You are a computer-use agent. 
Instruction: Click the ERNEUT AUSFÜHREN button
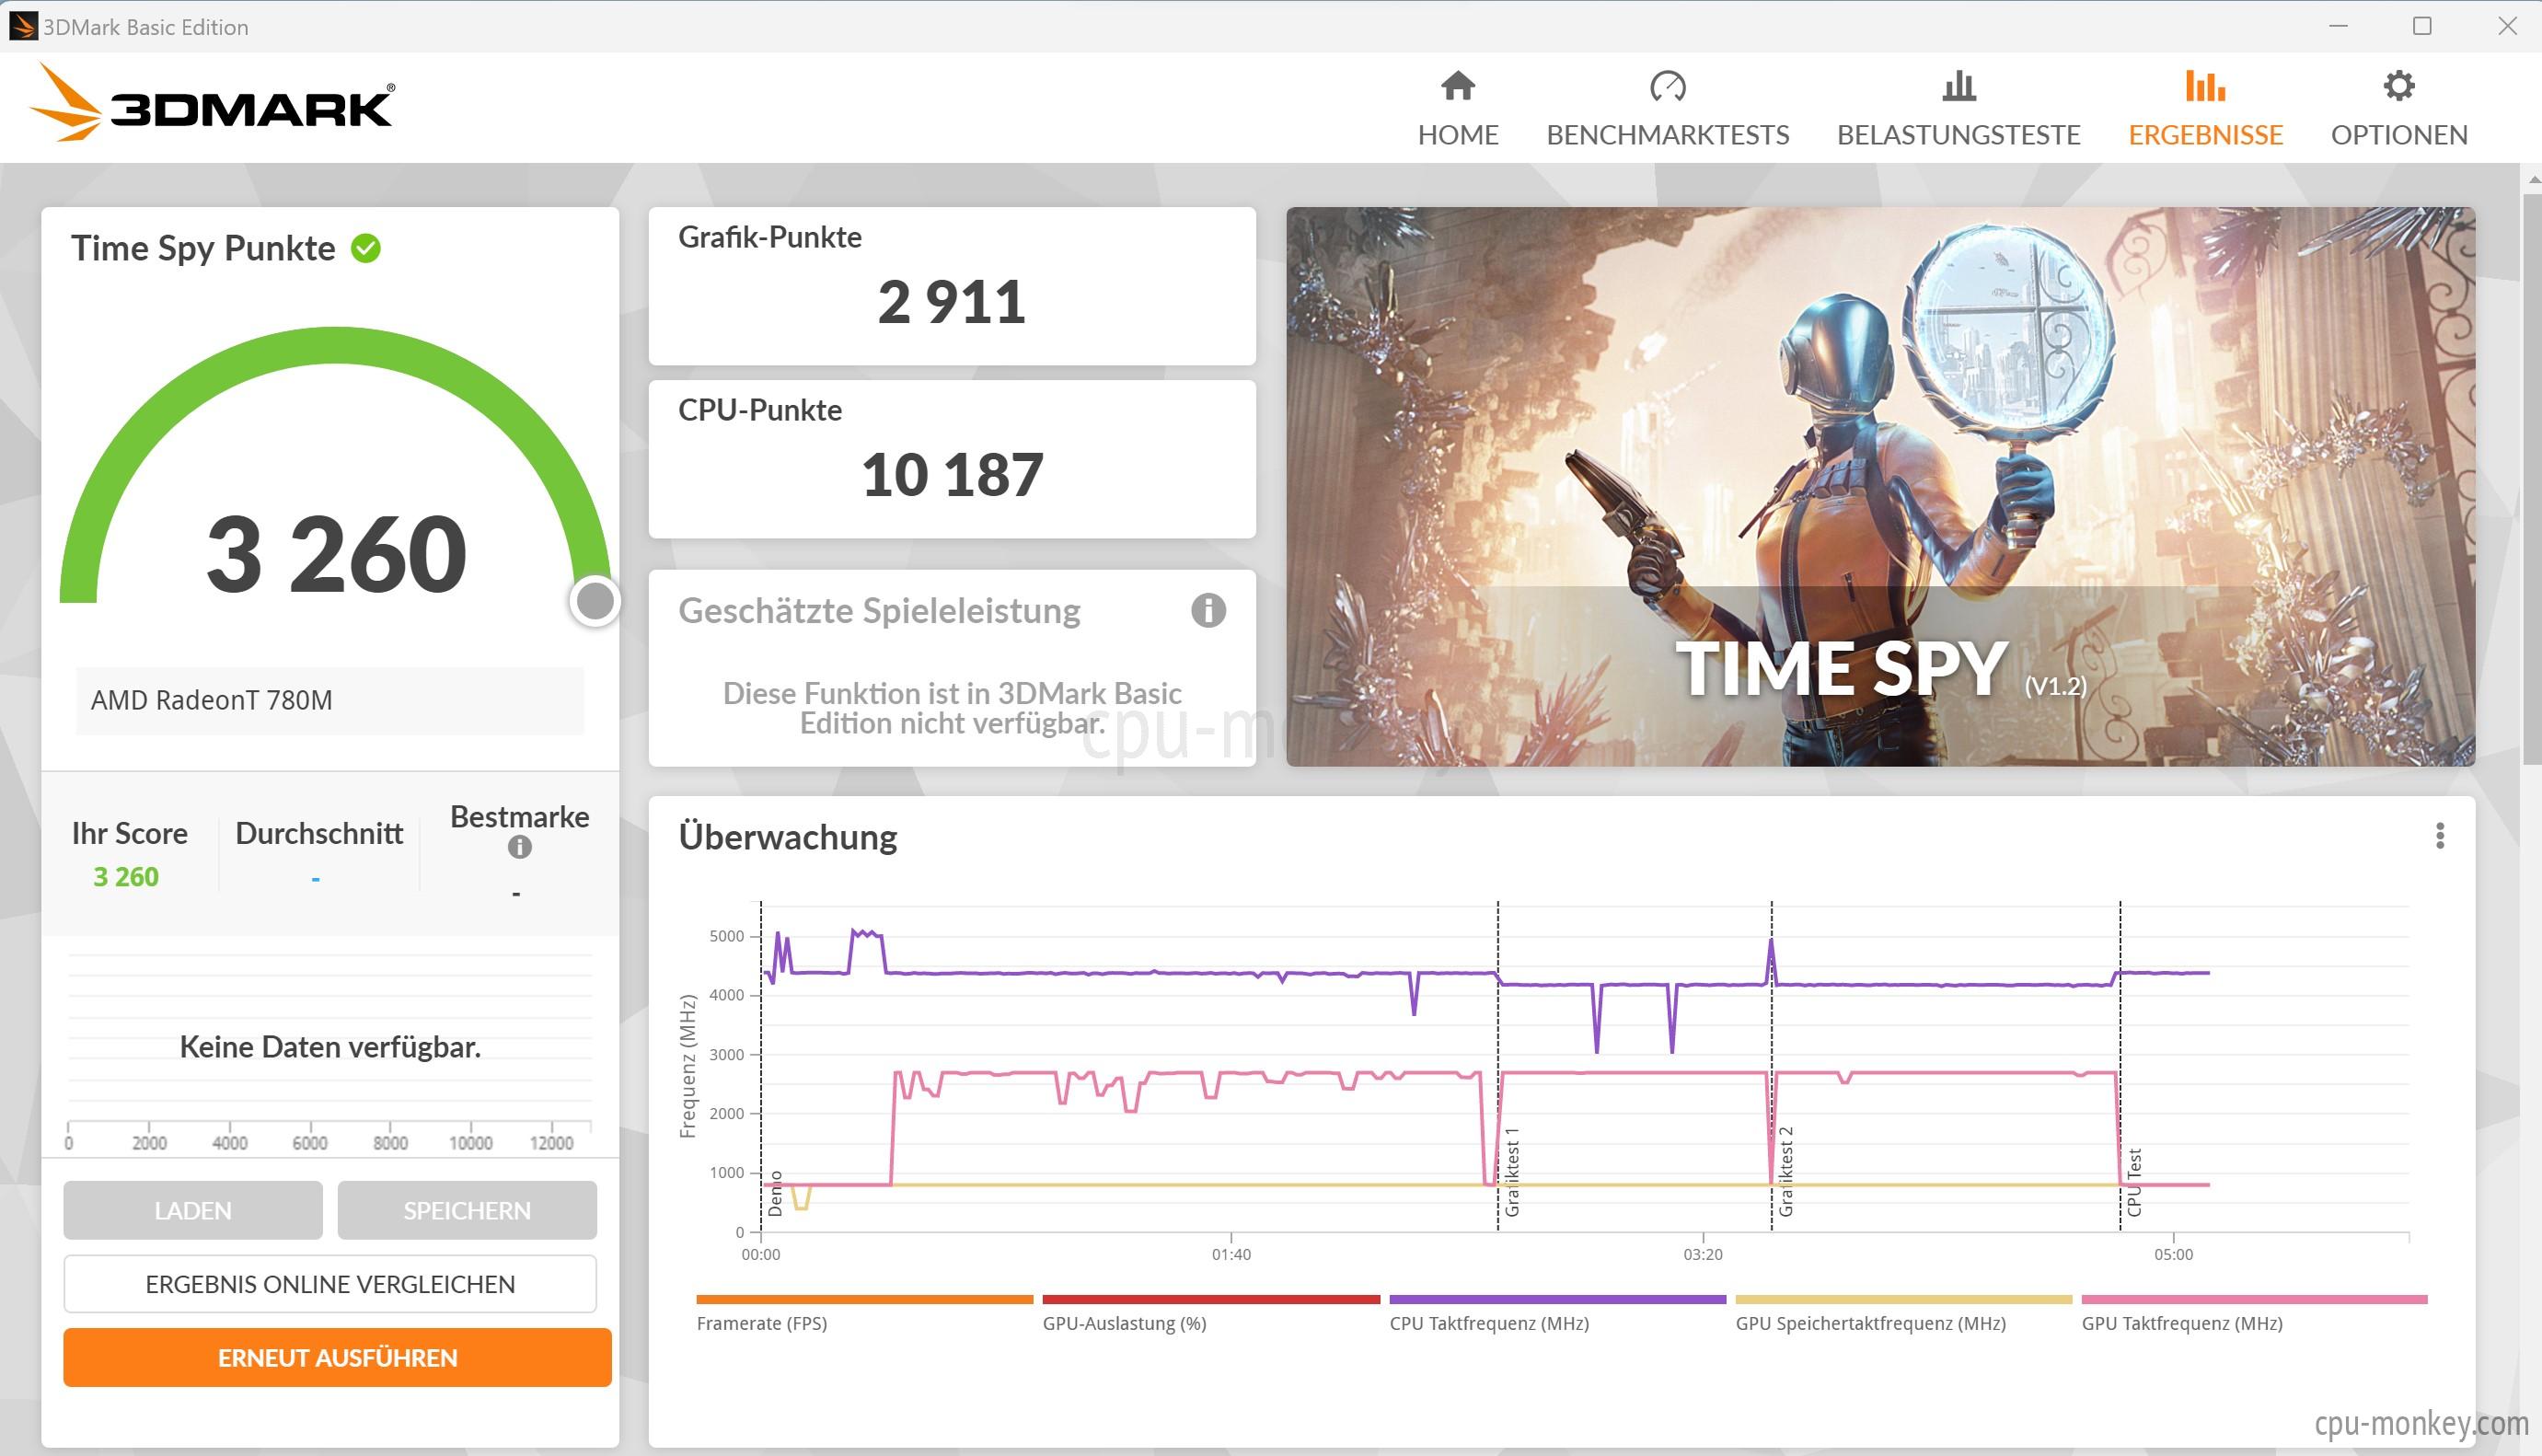click(337, 1357)
